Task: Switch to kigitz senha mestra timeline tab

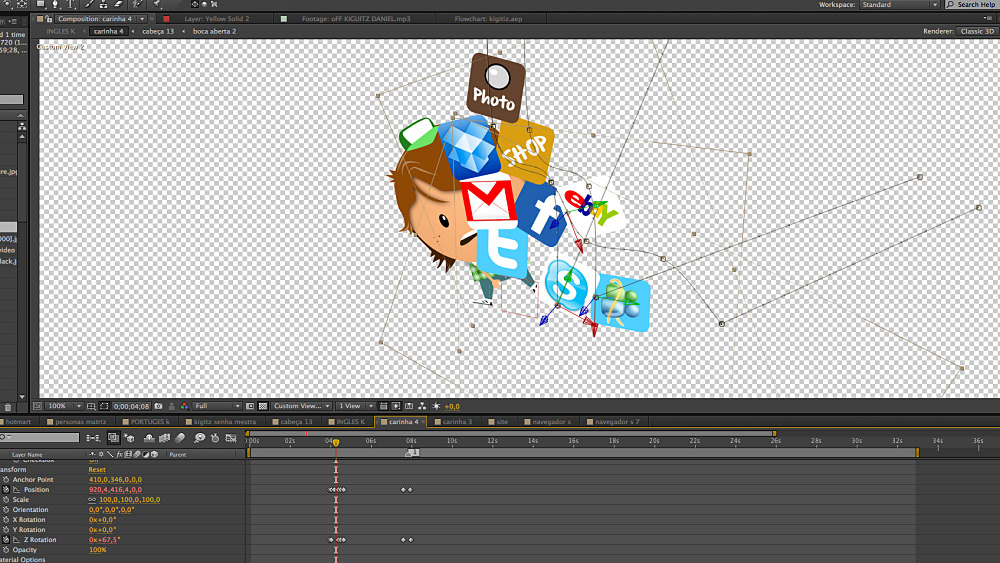Action: pos(224,421)
